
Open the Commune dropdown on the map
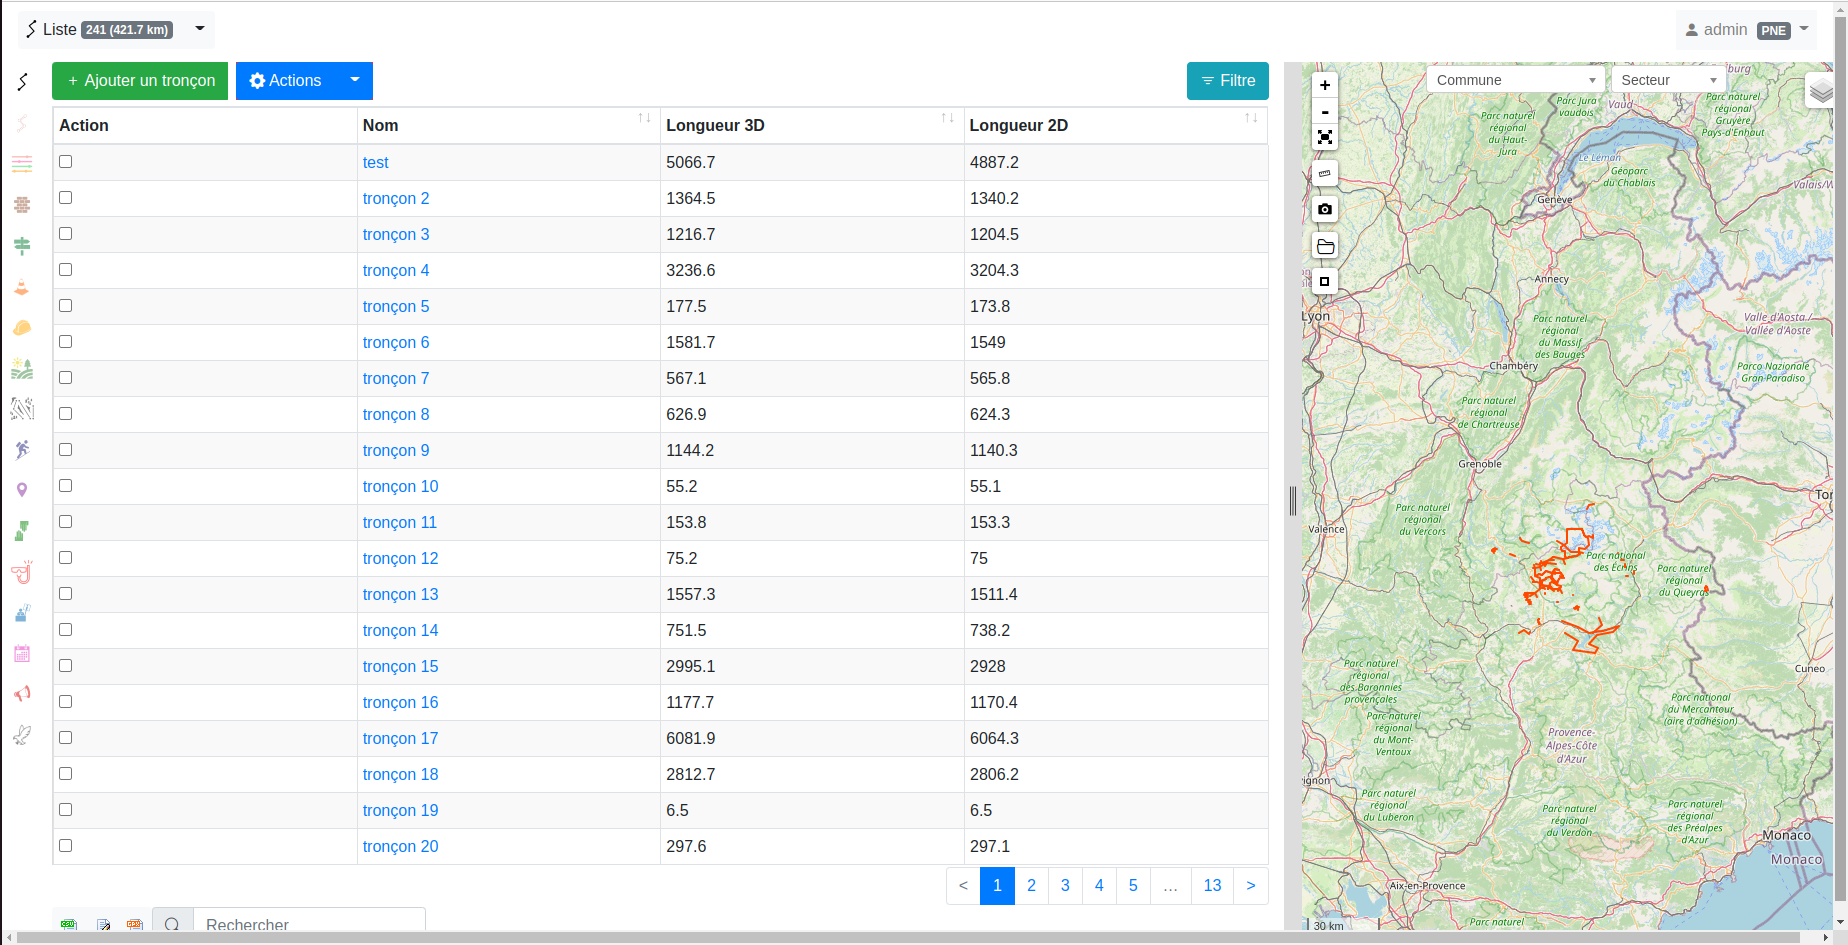pos(1515,80)
